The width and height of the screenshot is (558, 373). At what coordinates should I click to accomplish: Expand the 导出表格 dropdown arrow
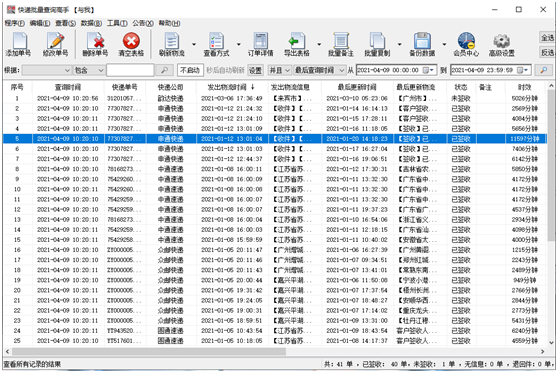(x=319, y=44)
